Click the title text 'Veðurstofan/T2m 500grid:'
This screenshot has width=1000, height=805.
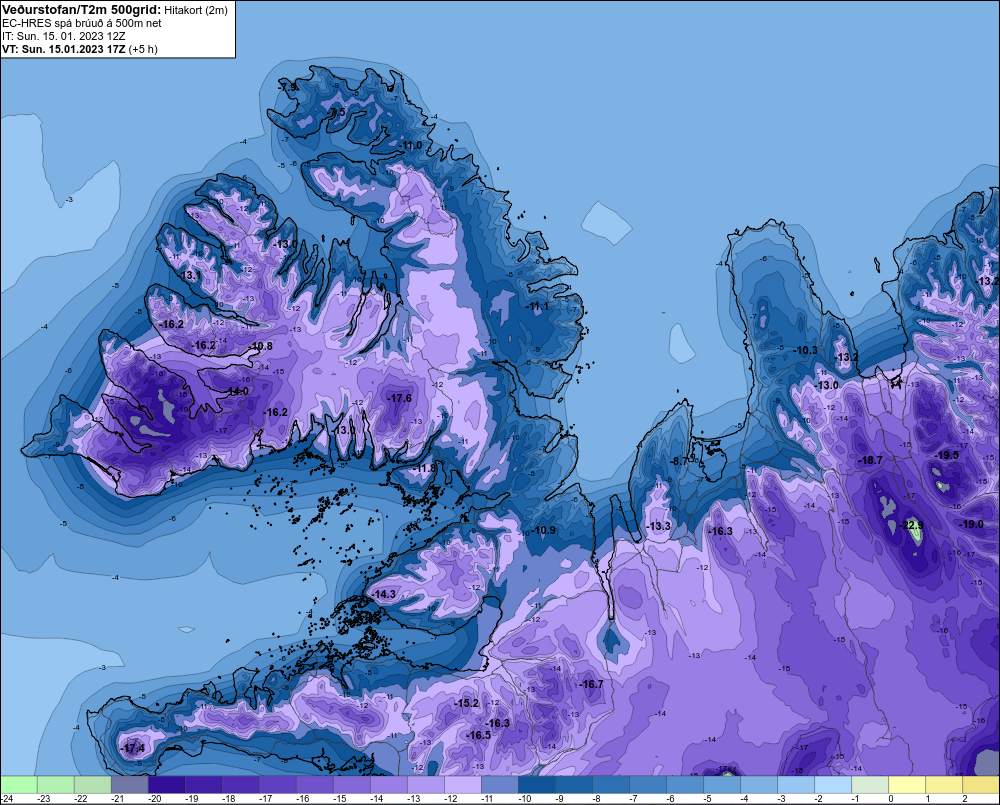[80, 10]
